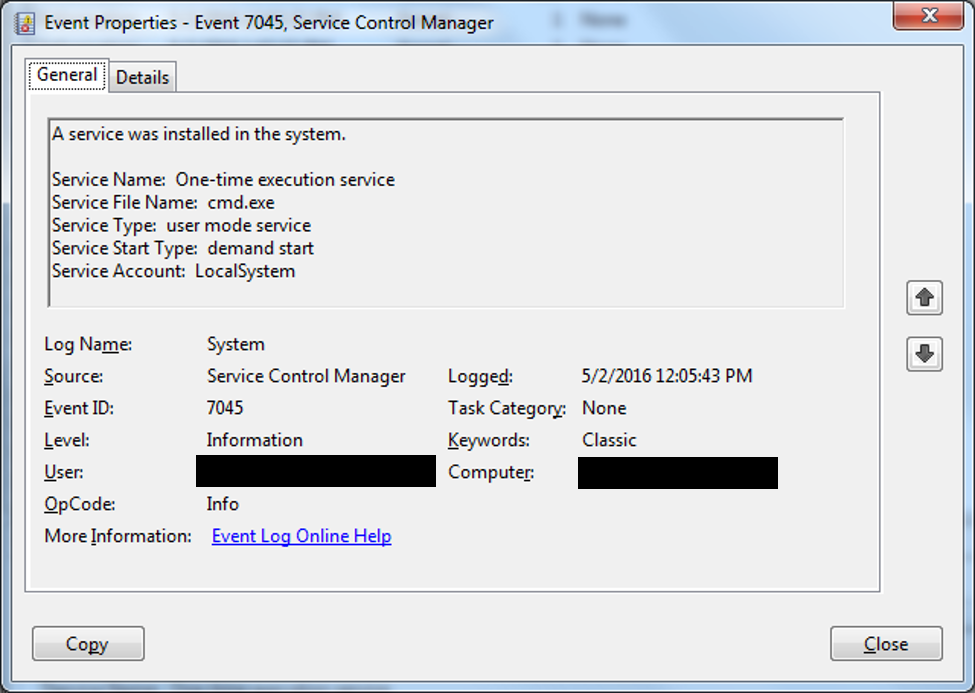975x693 pixels.
Task: Open the Event Log Online Help link
Action: [301, 536]
